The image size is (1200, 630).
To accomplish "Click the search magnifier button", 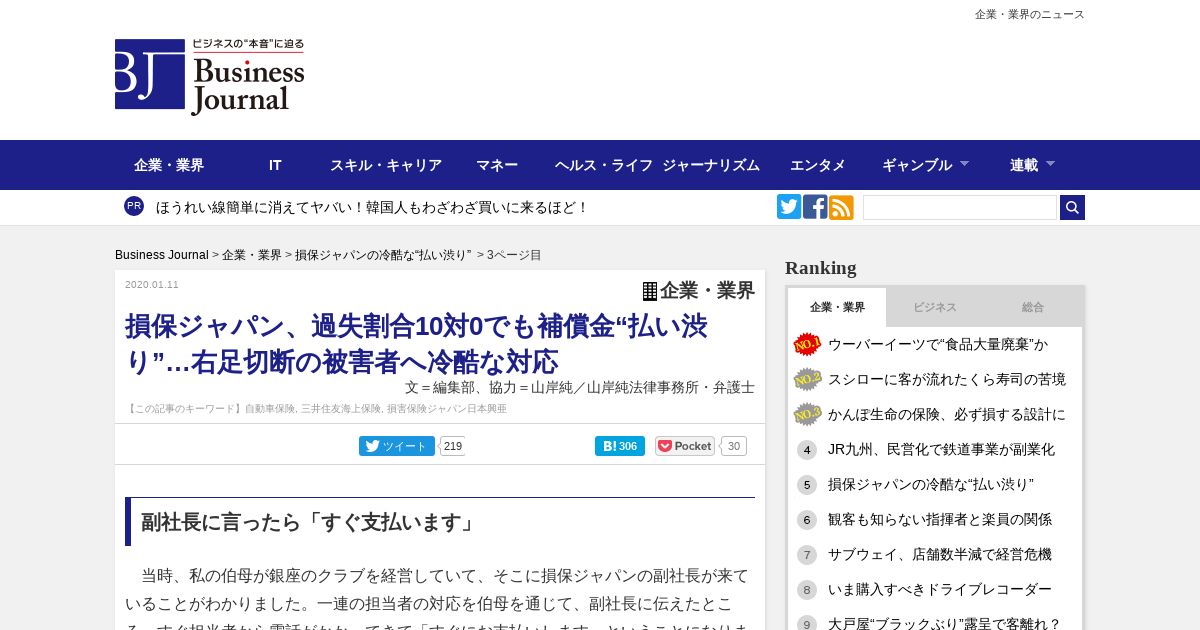I will click(1072, 207).
